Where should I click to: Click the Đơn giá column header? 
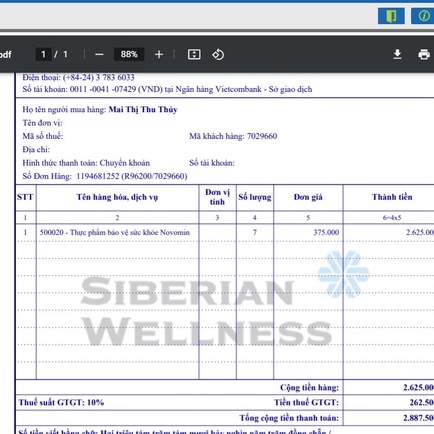click(x=308, y=197)
